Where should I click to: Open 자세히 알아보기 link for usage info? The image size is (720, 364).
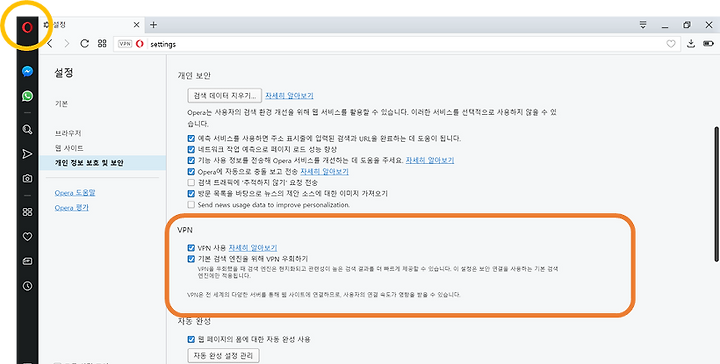430,160
